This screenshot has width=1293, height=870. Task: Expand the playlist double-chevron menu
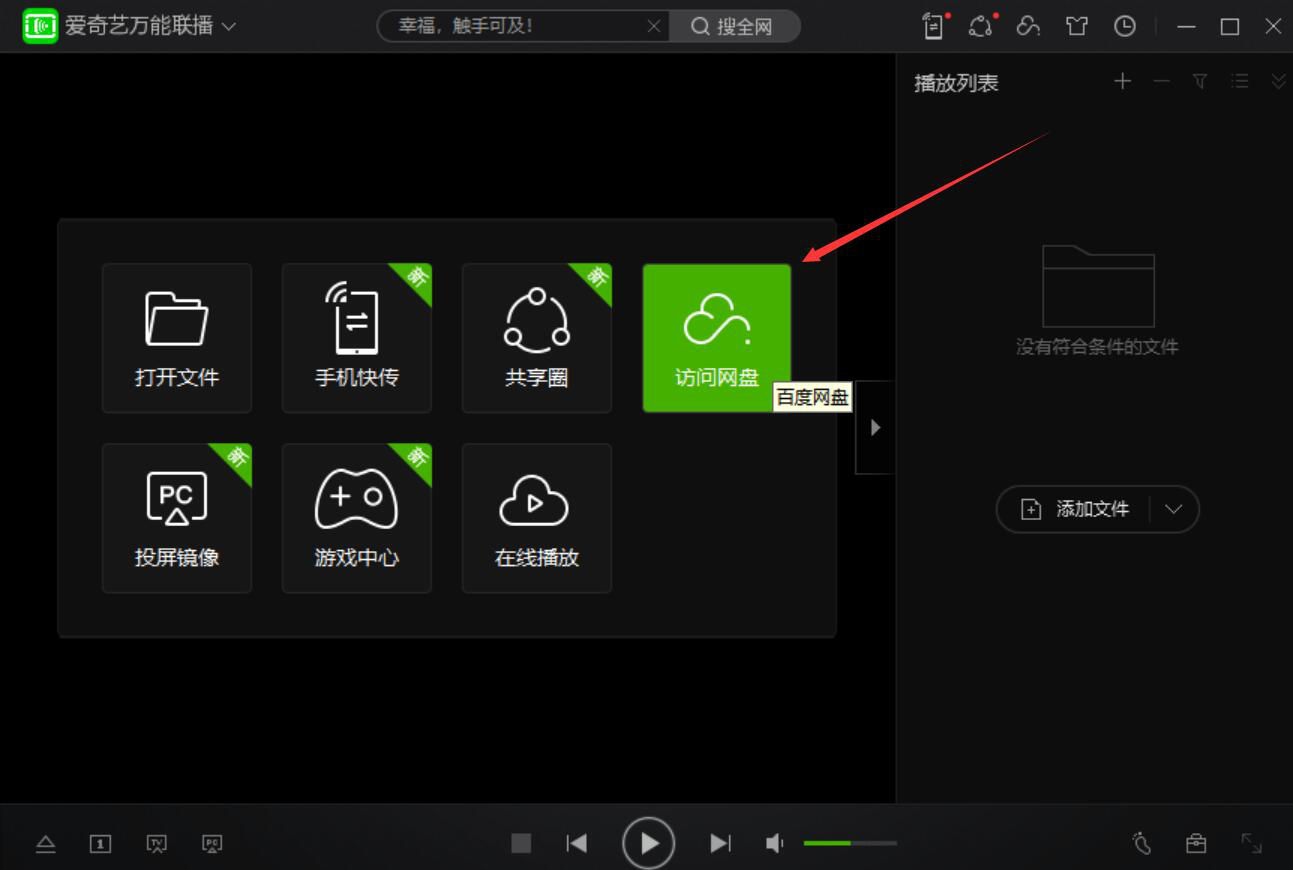[x=1279, y=82]
